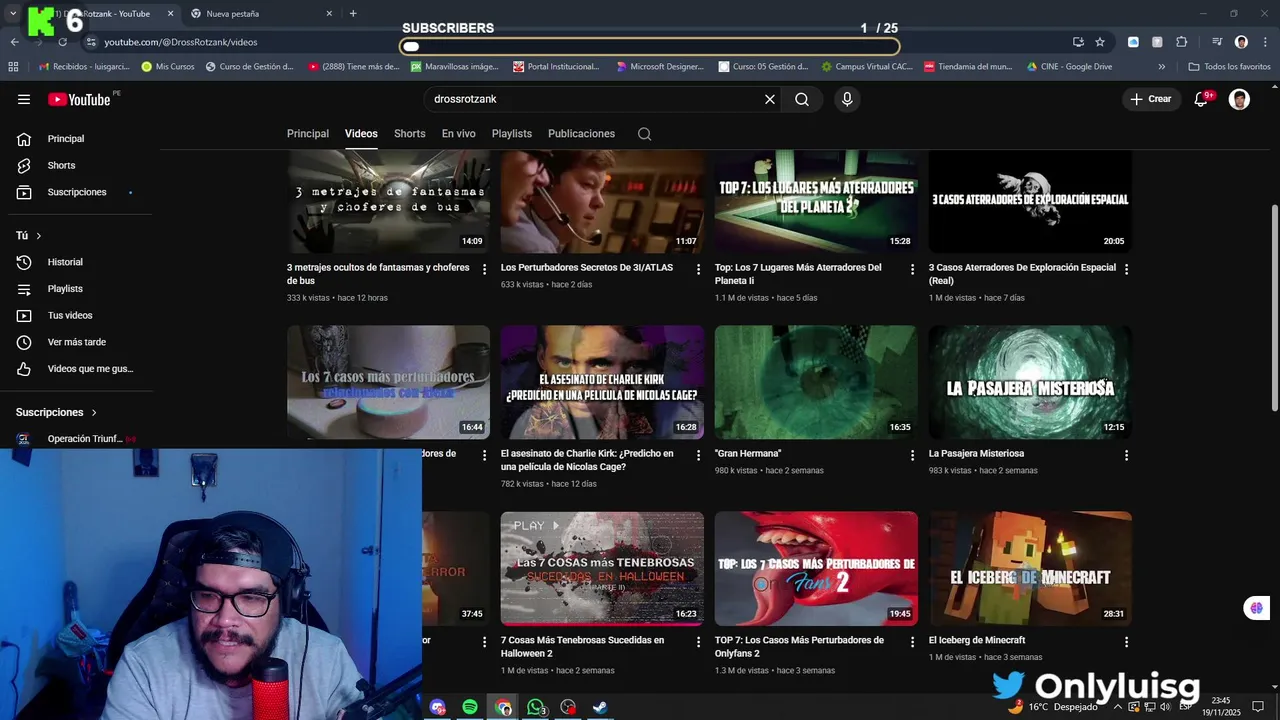Screen dimensions: 1280x720
Task: Open the Operación Triunfo subscription channel
Action: pyautogui.click(x=80, y=439)
